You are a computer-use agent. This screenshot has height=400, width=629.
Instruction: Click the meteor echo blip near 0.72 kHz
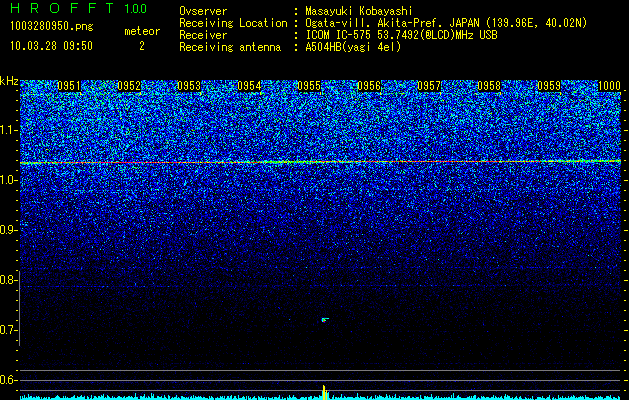[325, 320]
